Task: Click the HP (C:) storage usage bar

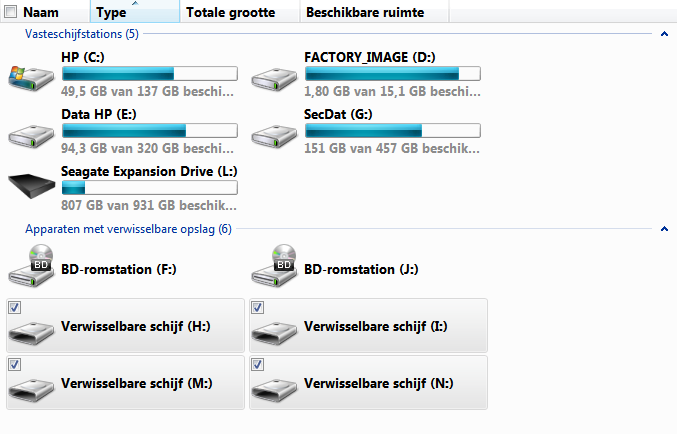Action: pyautogui.click(x=149, y=73)
